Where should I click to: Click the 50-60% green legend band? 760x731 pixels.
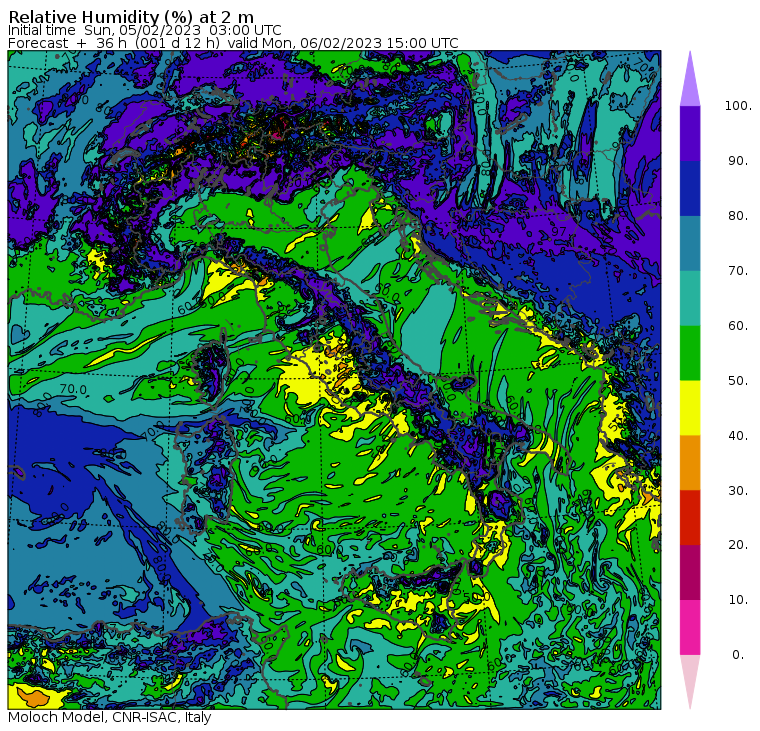pyautogui.click(x=690, y=353)
